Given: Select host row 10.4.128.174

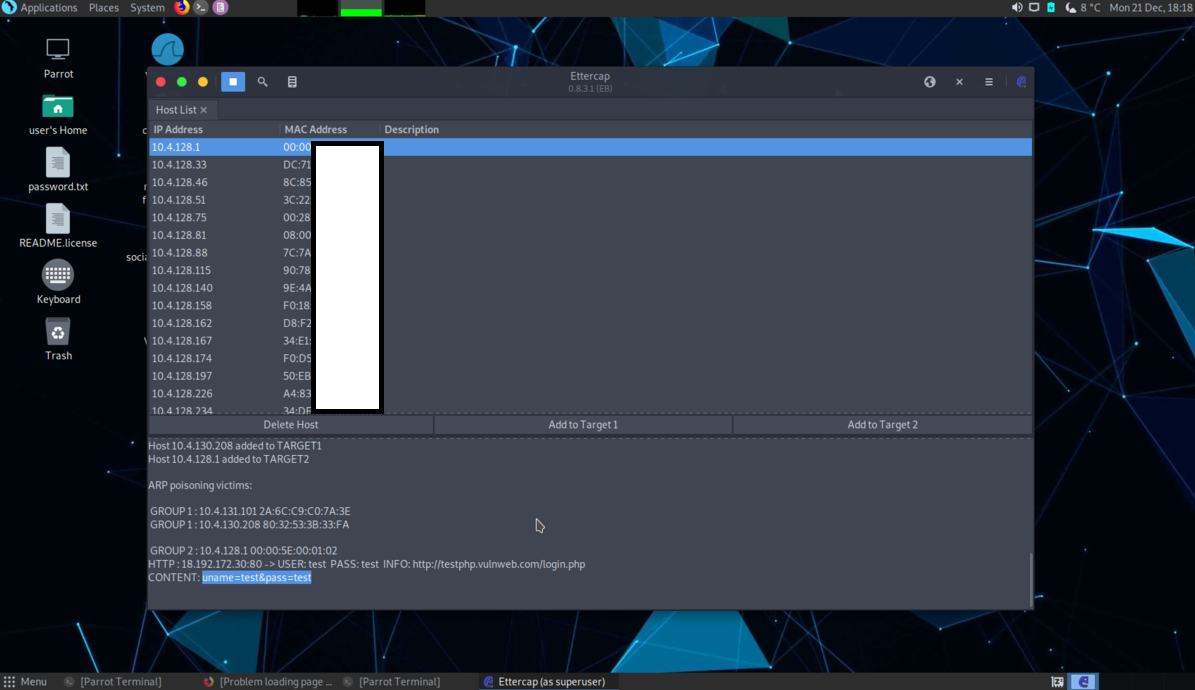Looking at the screenshot, I should tap(591, 358).
